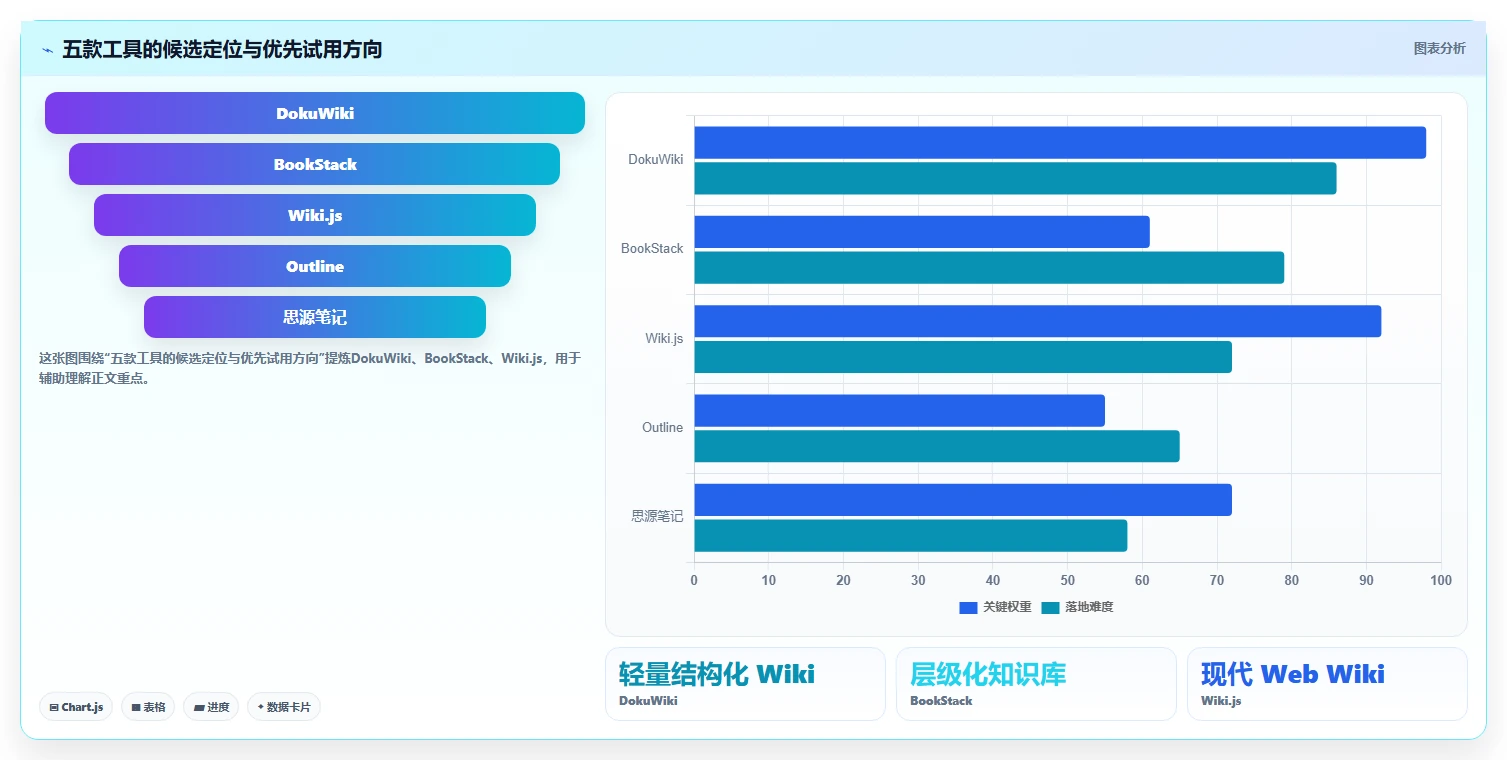Click the x-axis value 100
The image size is (1507, 760).
point(1440,580)
